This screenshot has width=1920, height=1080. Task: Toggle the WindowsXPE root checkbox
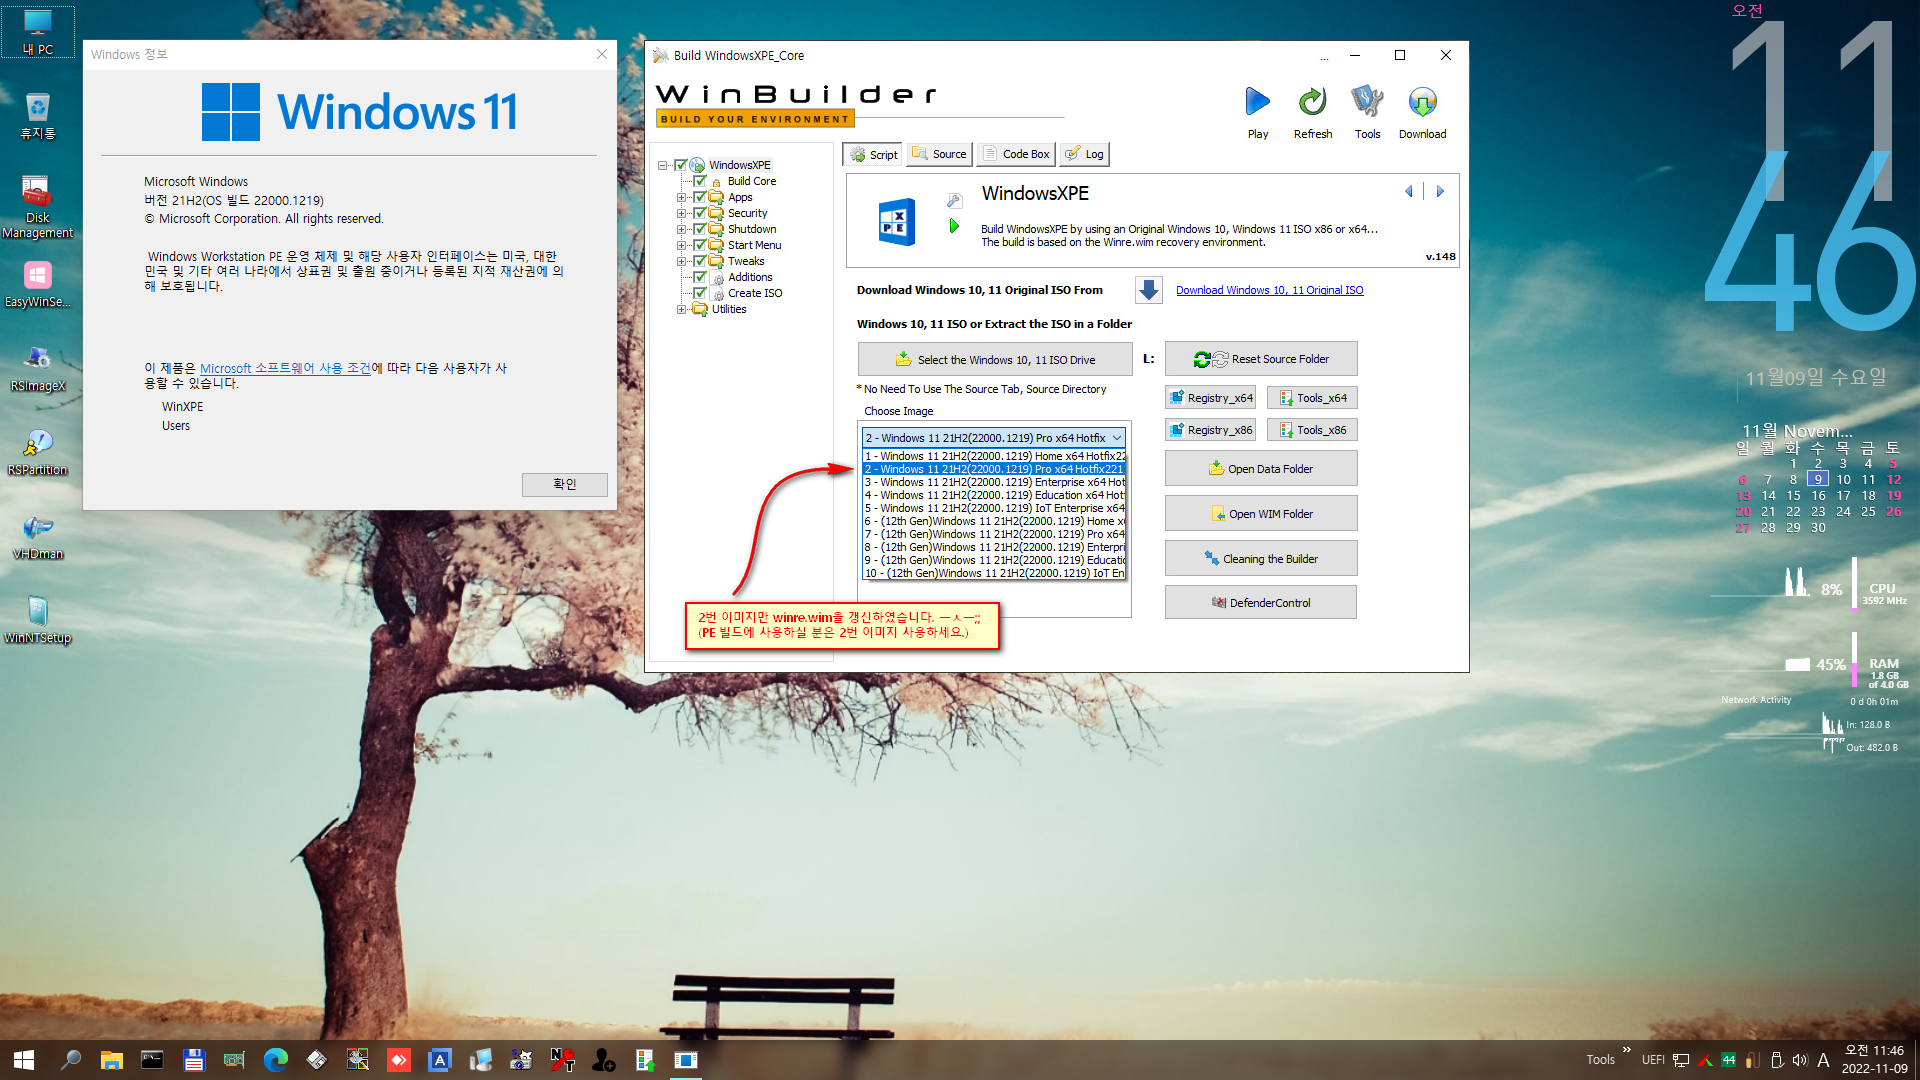pos(681,165)
